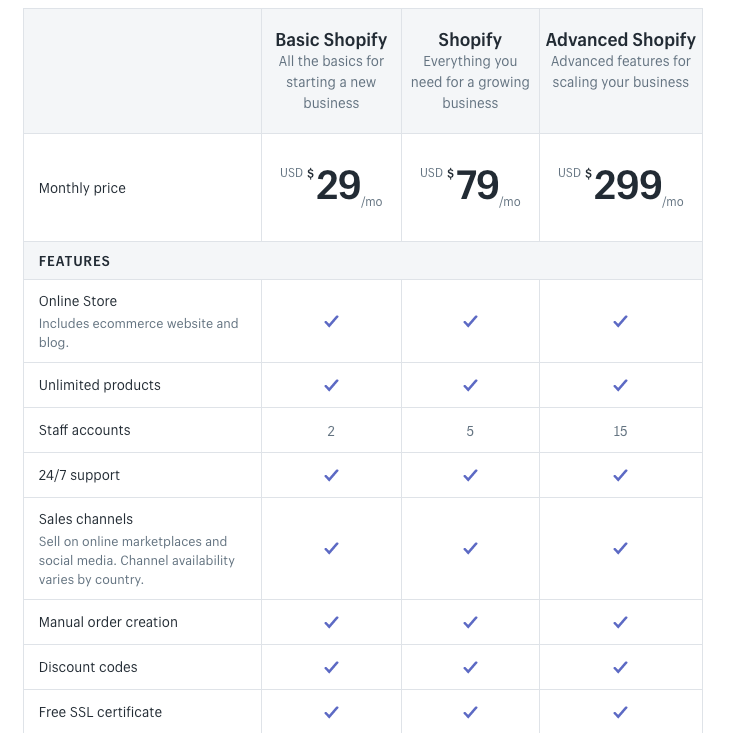Screen dimensions: 755x733
Task: Click Unlimited products checkmark under Basic Shopify
Action: tap(331, 385)
